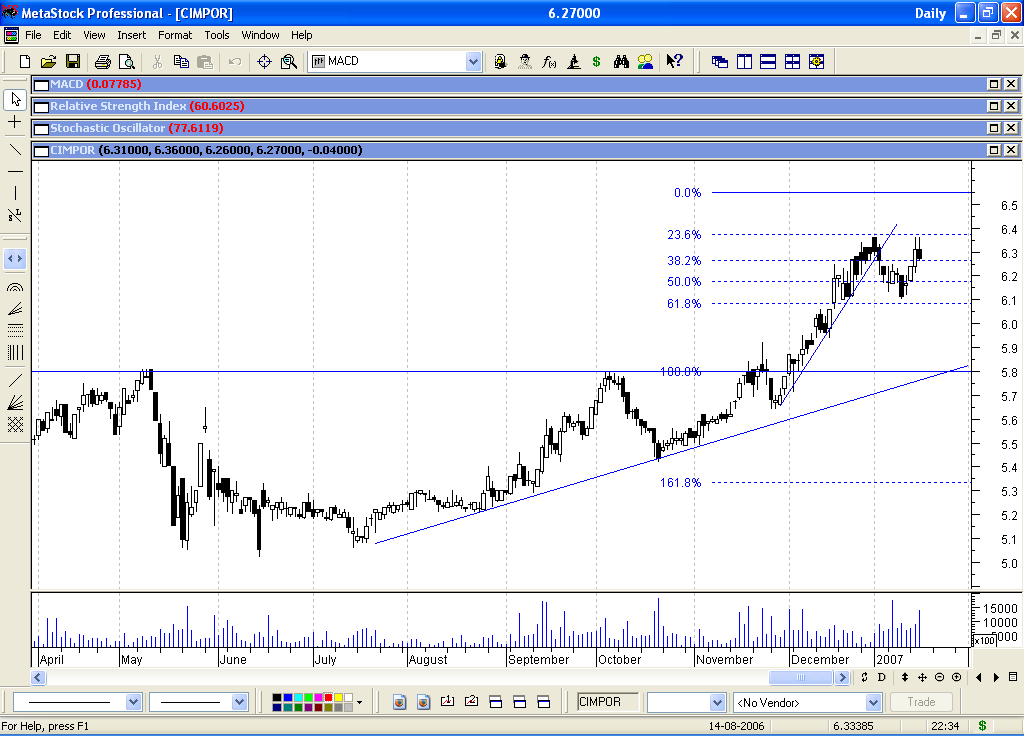Toggle the left-right toolbar switch arrows
1024x736 pixels.
click(15, 259)
